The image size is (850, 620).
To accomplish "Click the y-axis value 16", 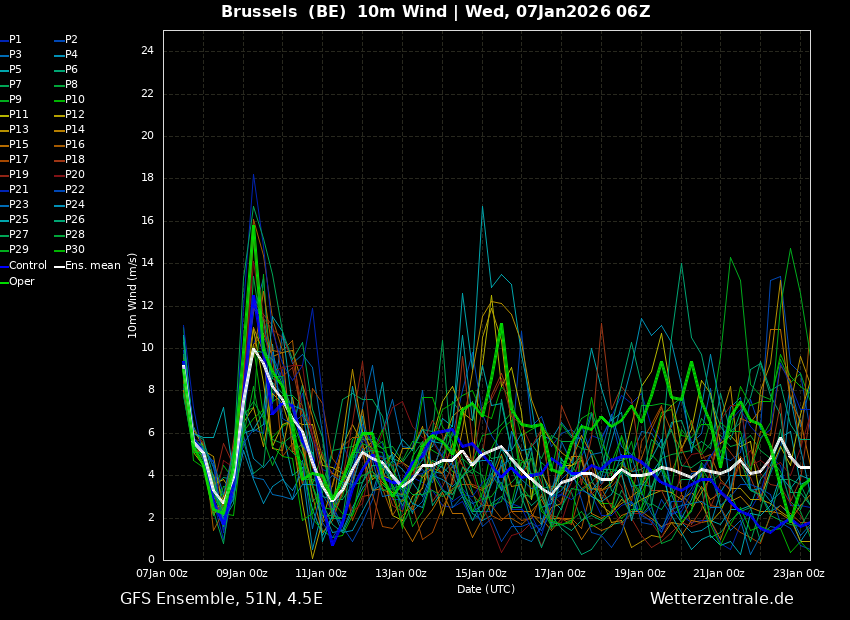I will point(147,221).
